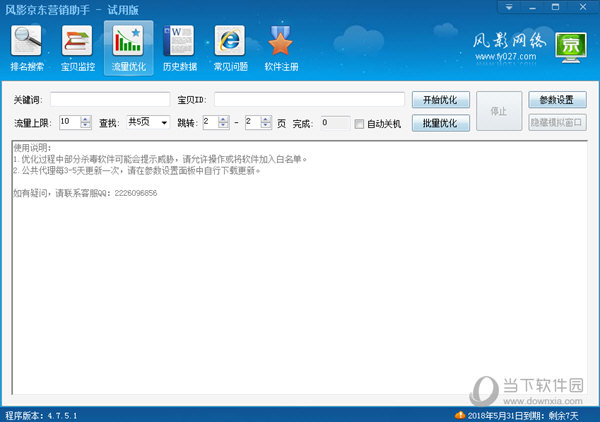Increase the first 跳转 page number
The image size is (600, 422).
223,119
